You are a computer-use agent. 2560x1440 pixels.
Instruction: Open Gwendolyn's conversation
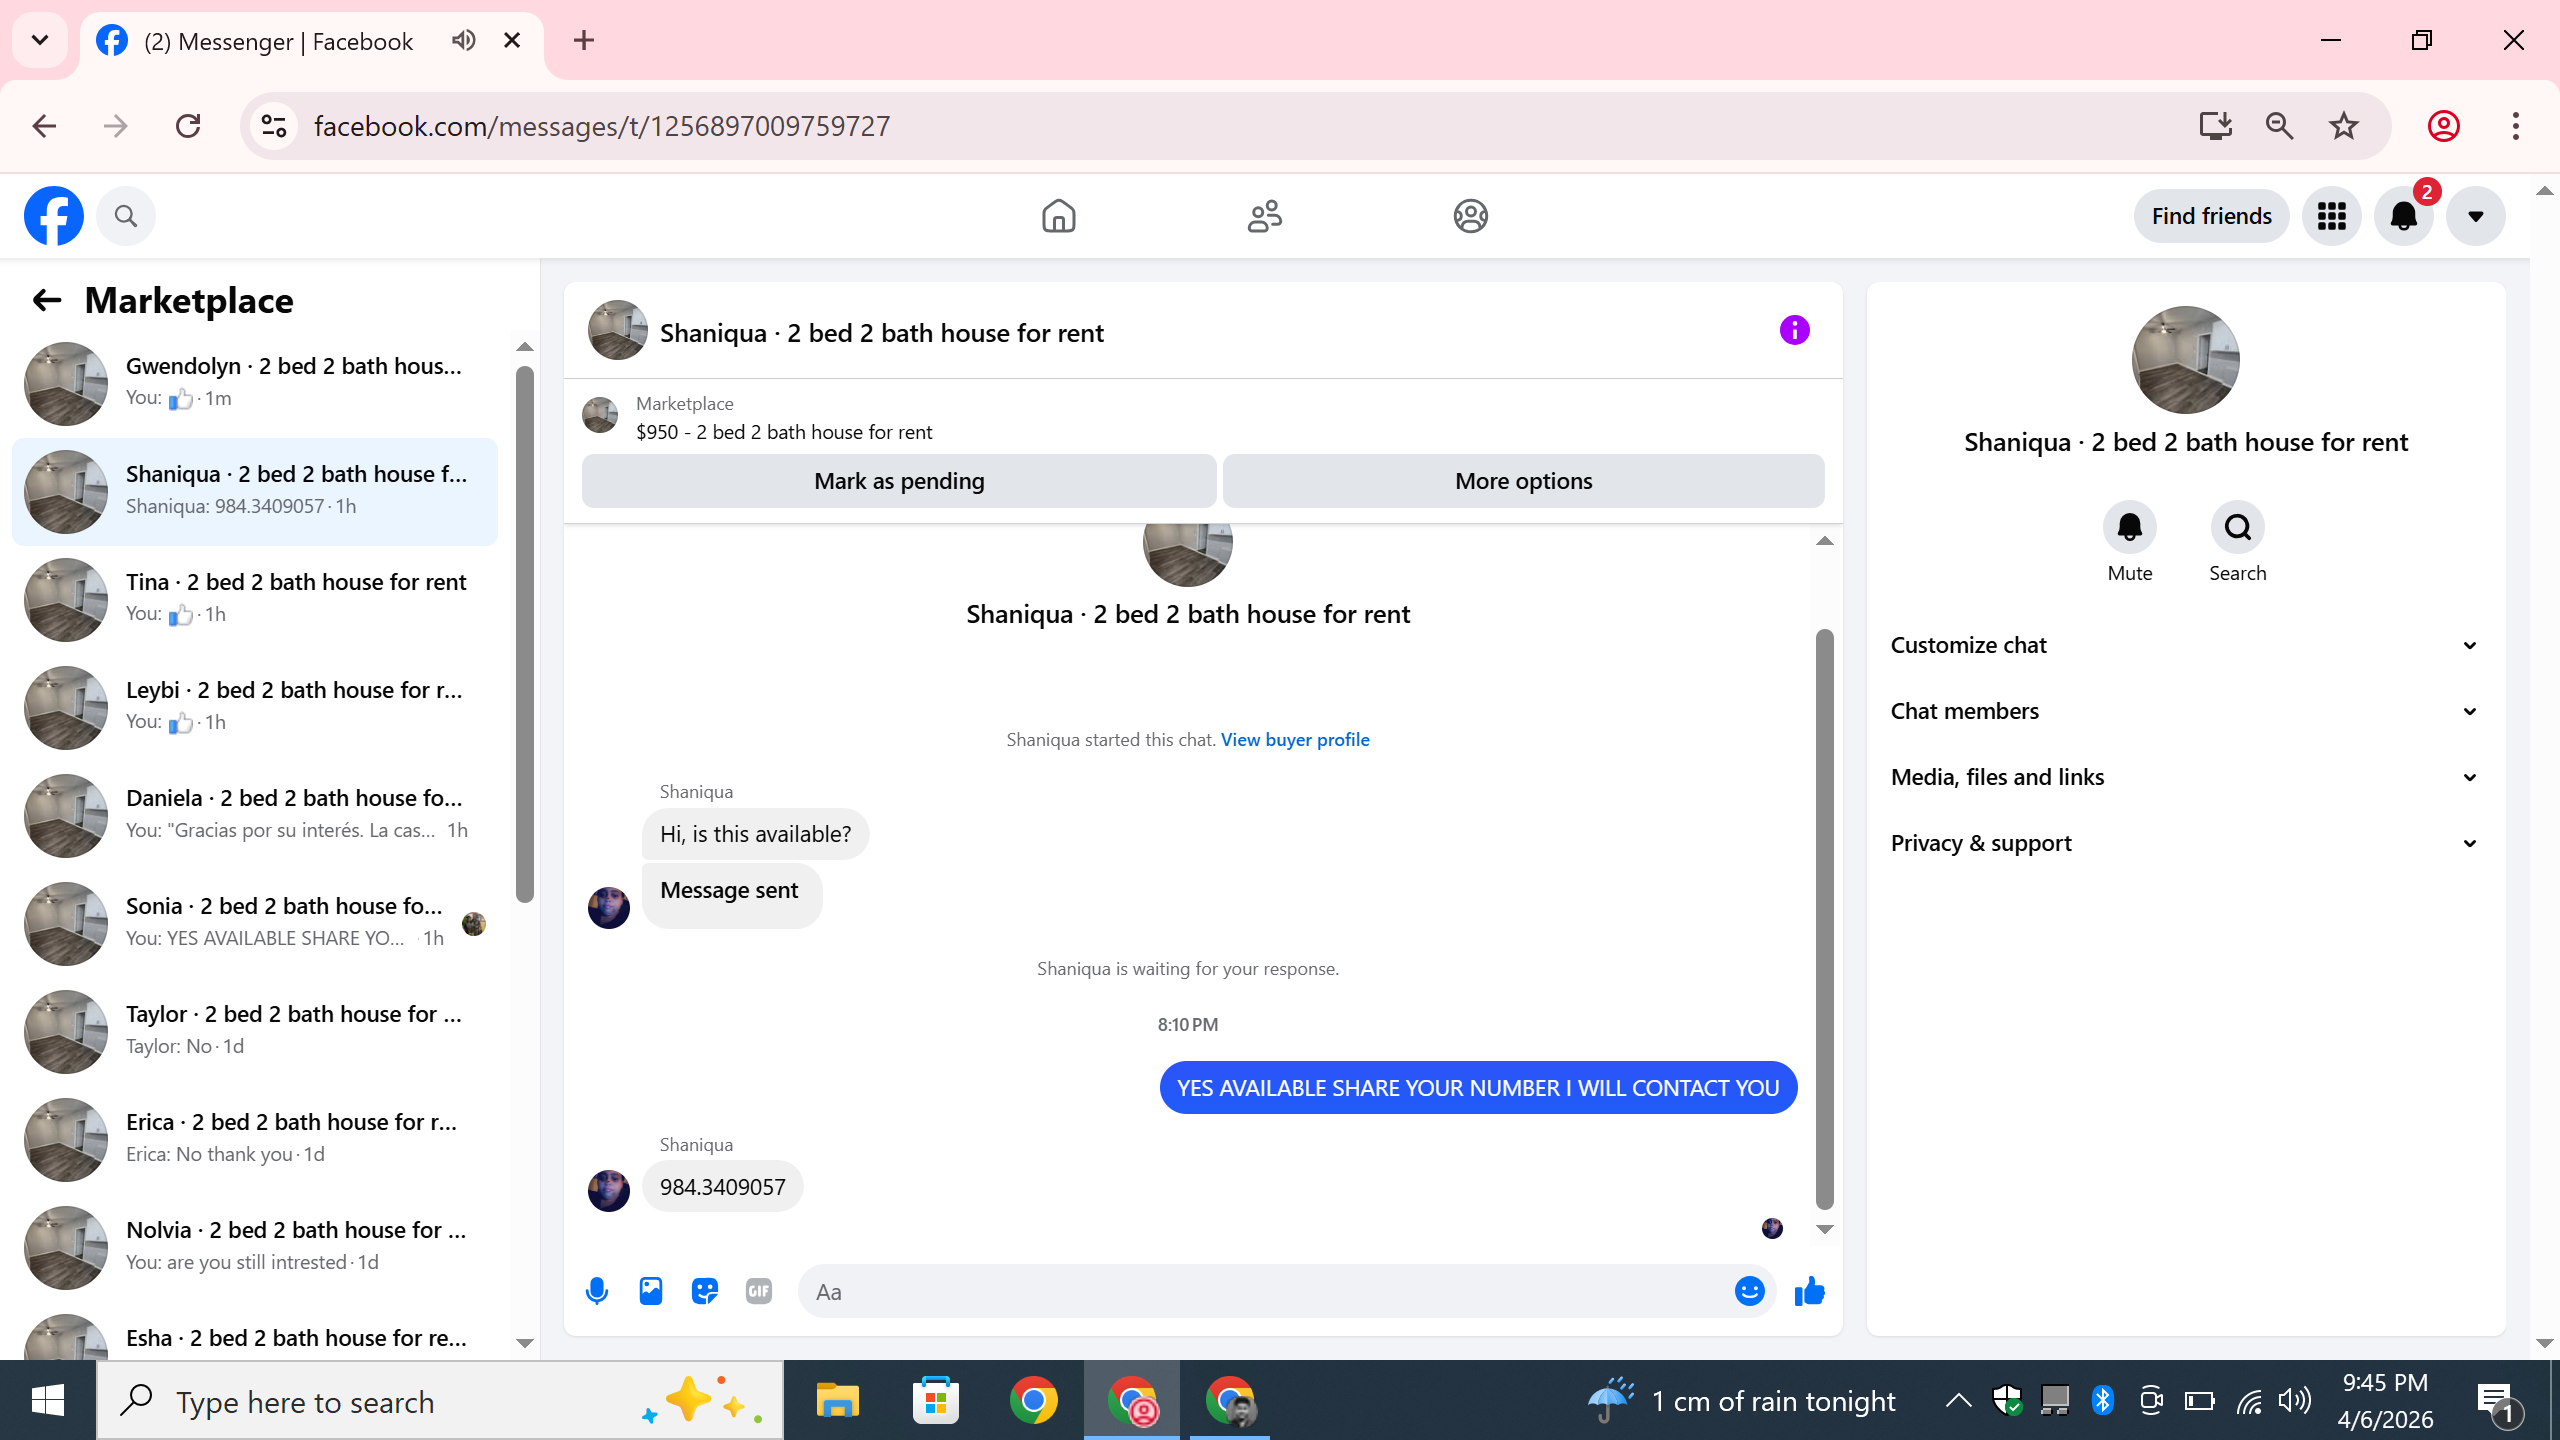coord(255,384)
